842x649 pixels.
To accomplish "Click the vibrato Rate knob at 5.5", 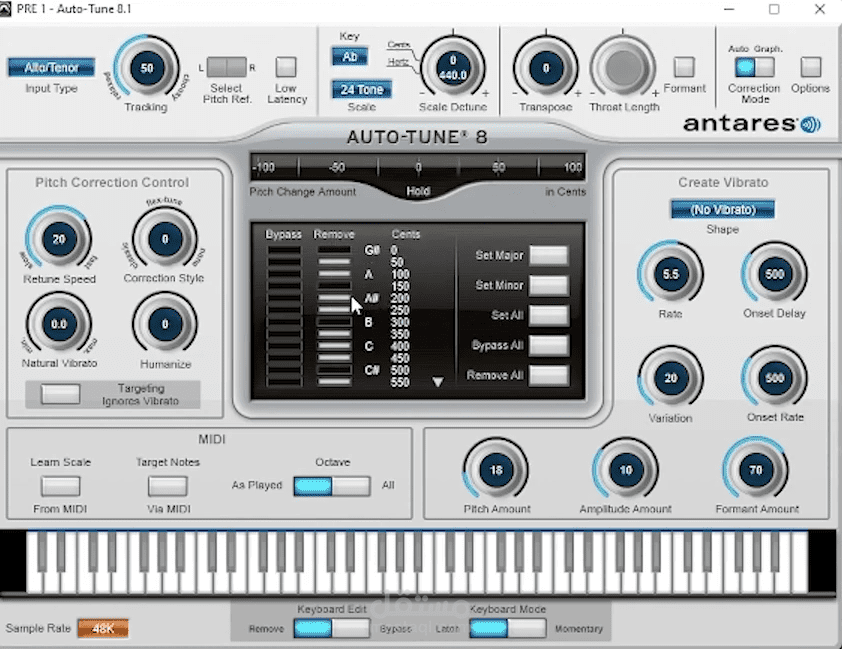I will tap(670, 274).
